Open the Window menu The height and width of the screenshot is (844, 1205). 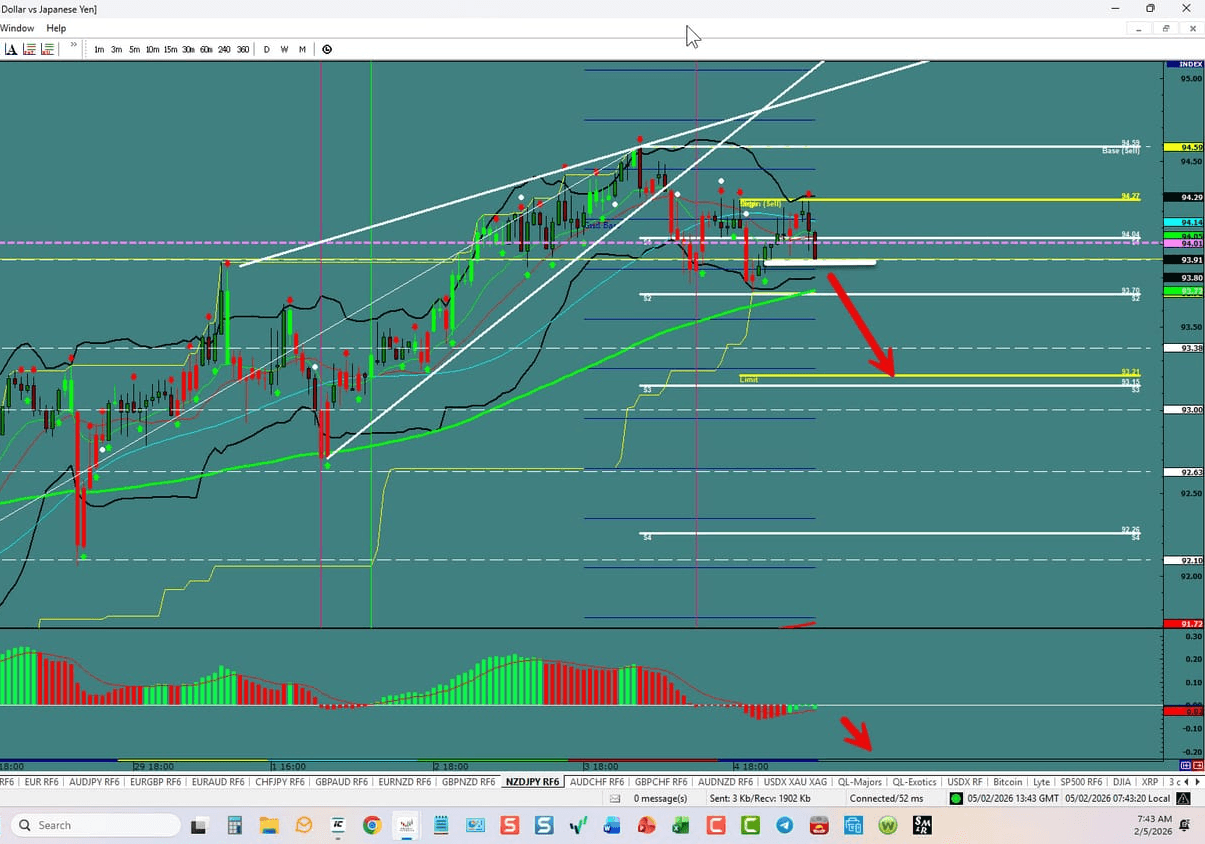(17, 28)
